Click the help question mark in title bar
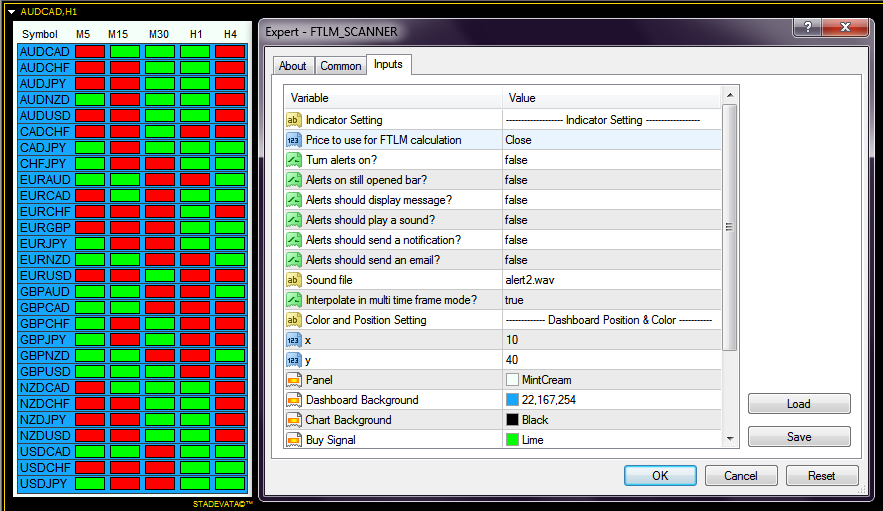The image size is (883, 511). 808,27
